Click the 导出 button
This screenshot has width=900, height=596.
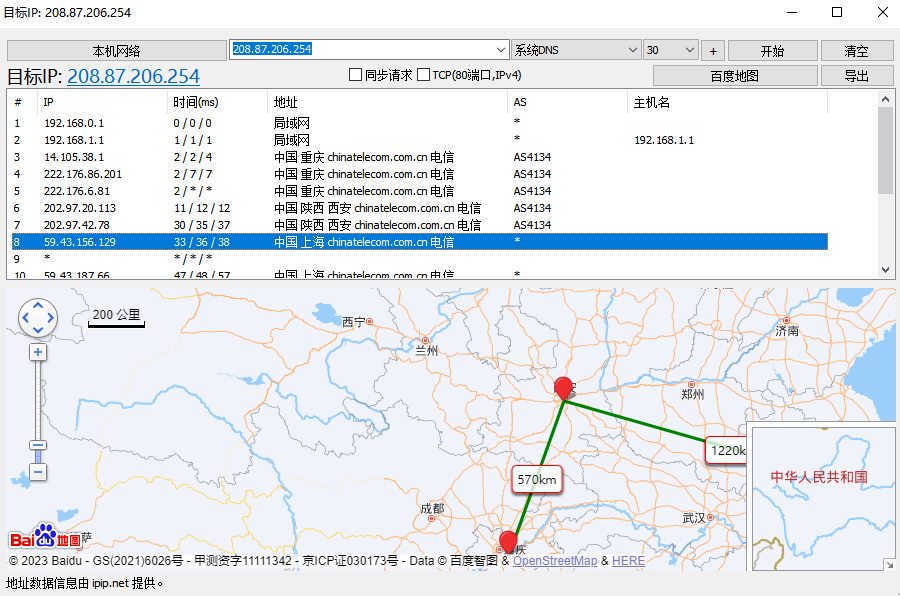[x=857, y=75]
